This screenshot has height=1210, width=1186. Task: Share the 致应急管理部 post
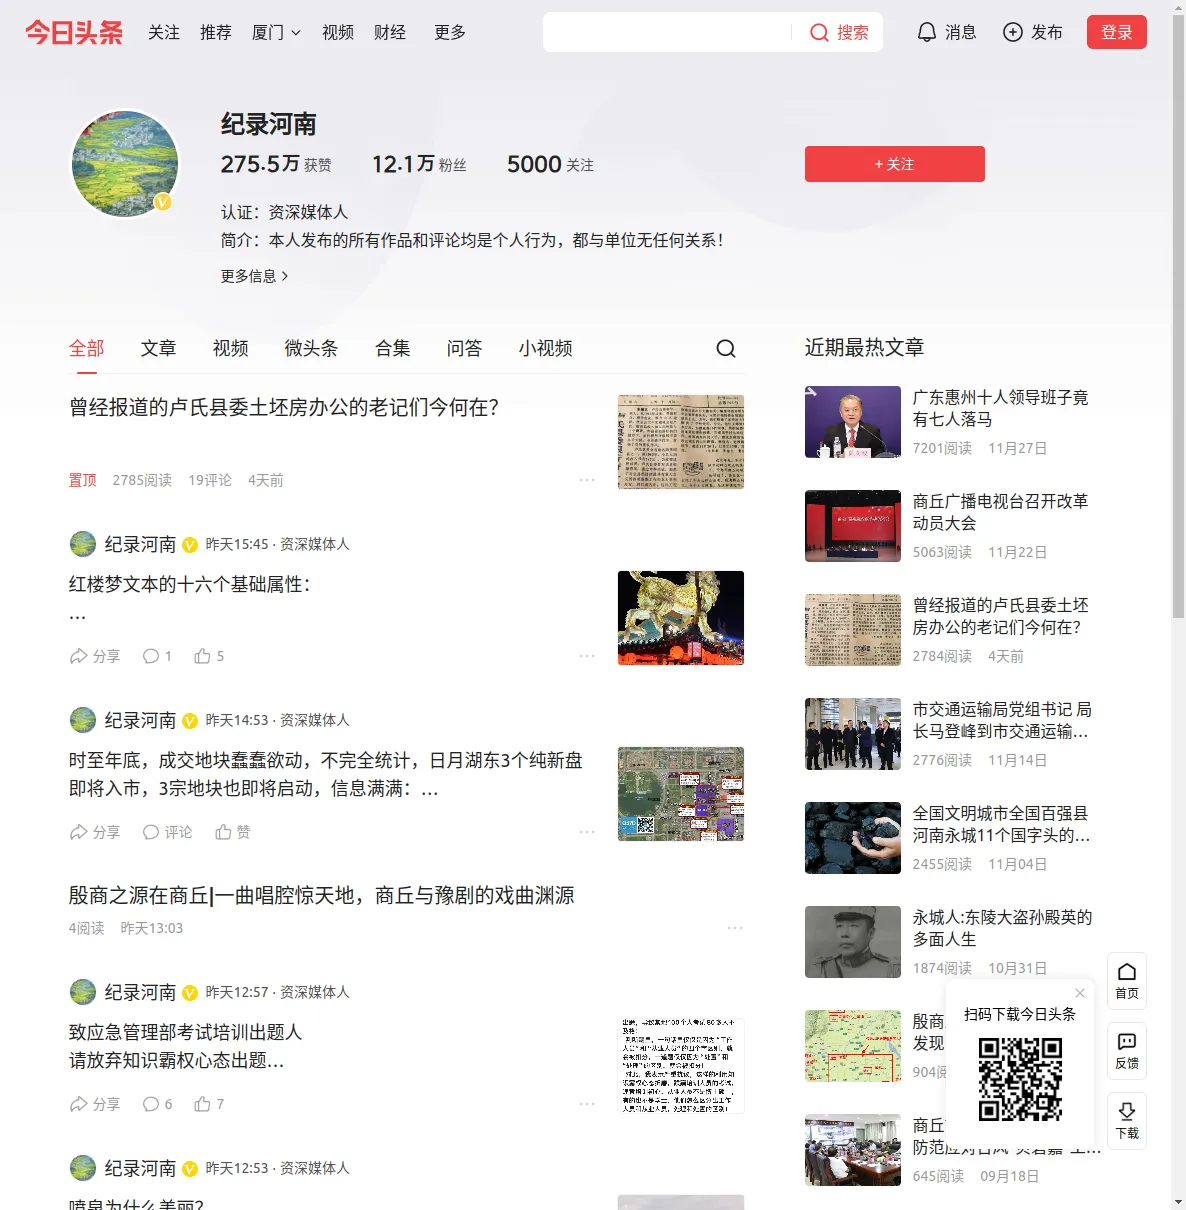point(95,1104)
